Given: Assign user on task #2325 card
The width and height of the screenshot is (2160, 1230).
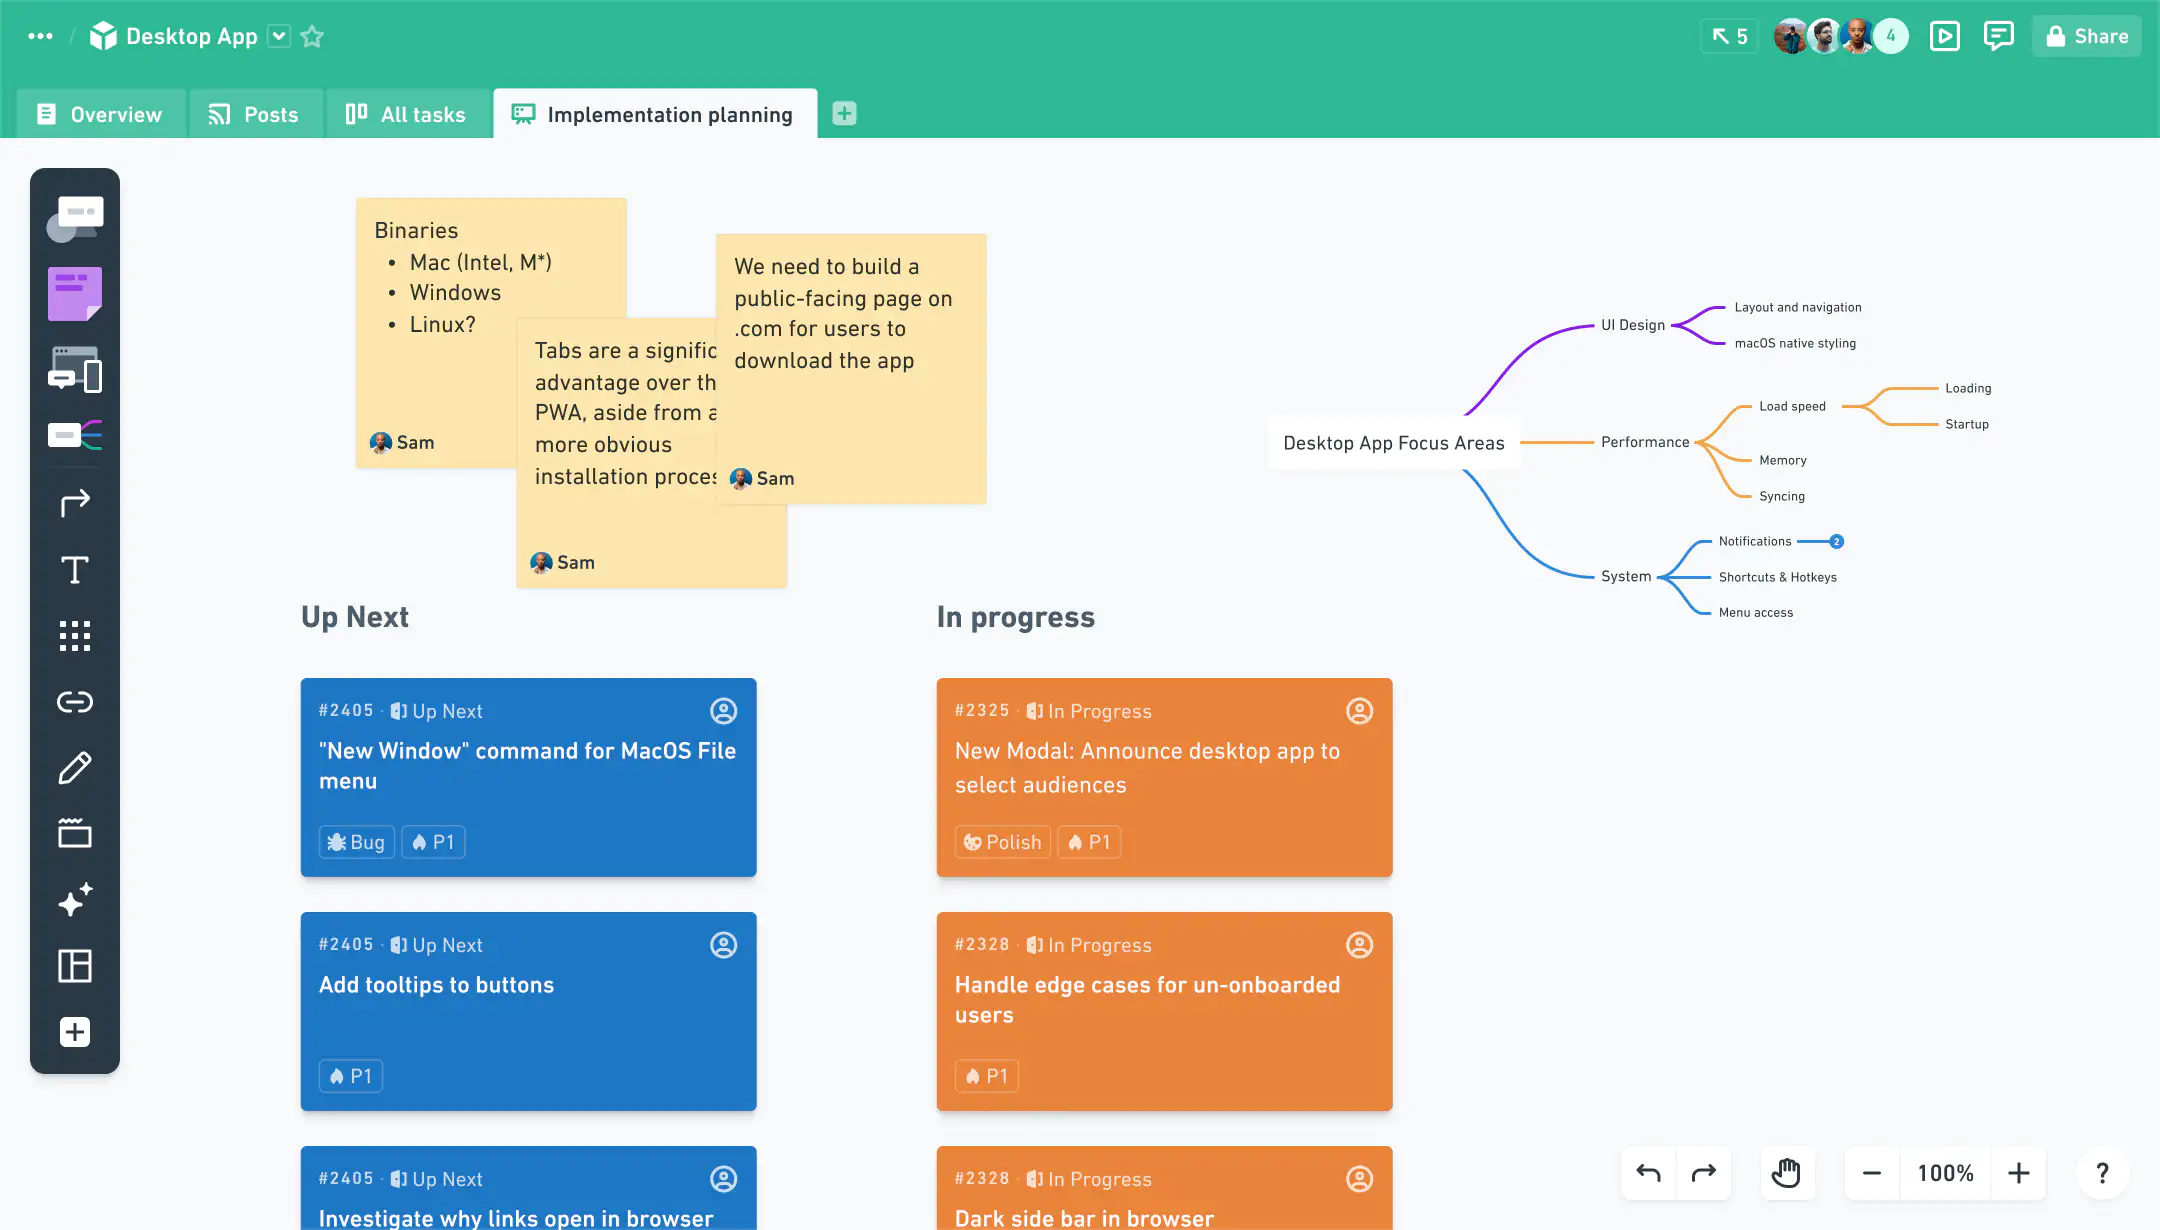Looking at the screenshot, I should click(x=1359, y=711).
